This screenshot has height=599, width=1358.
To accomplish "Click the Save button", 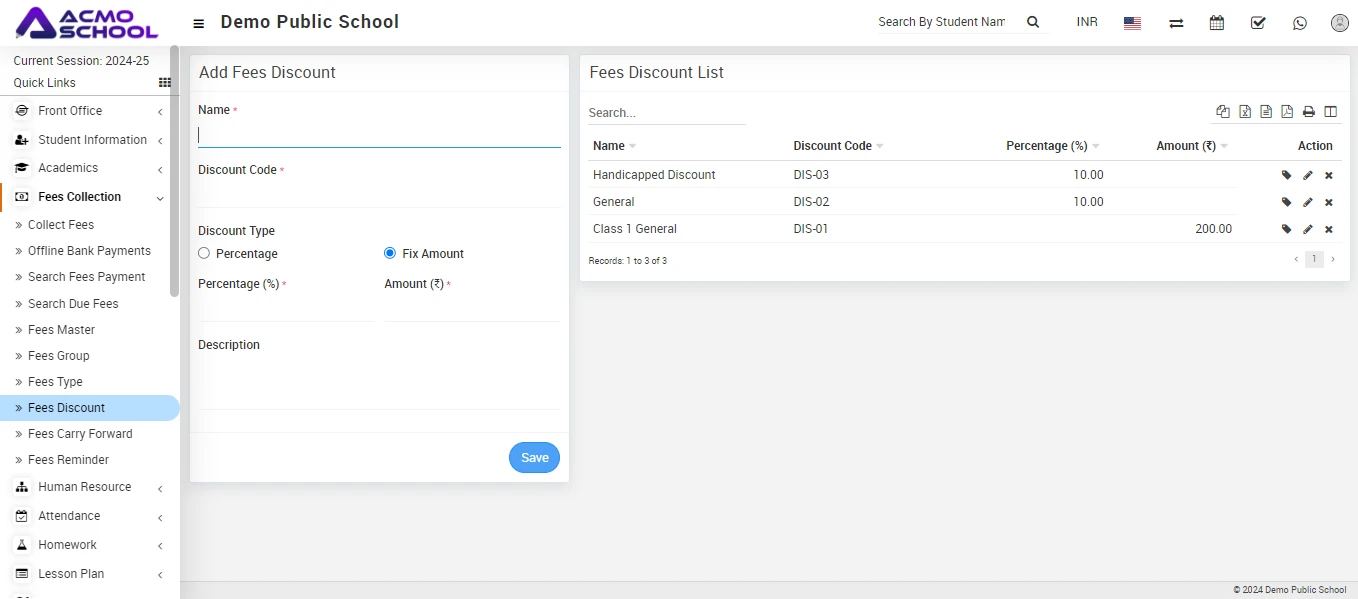I will pyautogui.click(x=534, y=458).
